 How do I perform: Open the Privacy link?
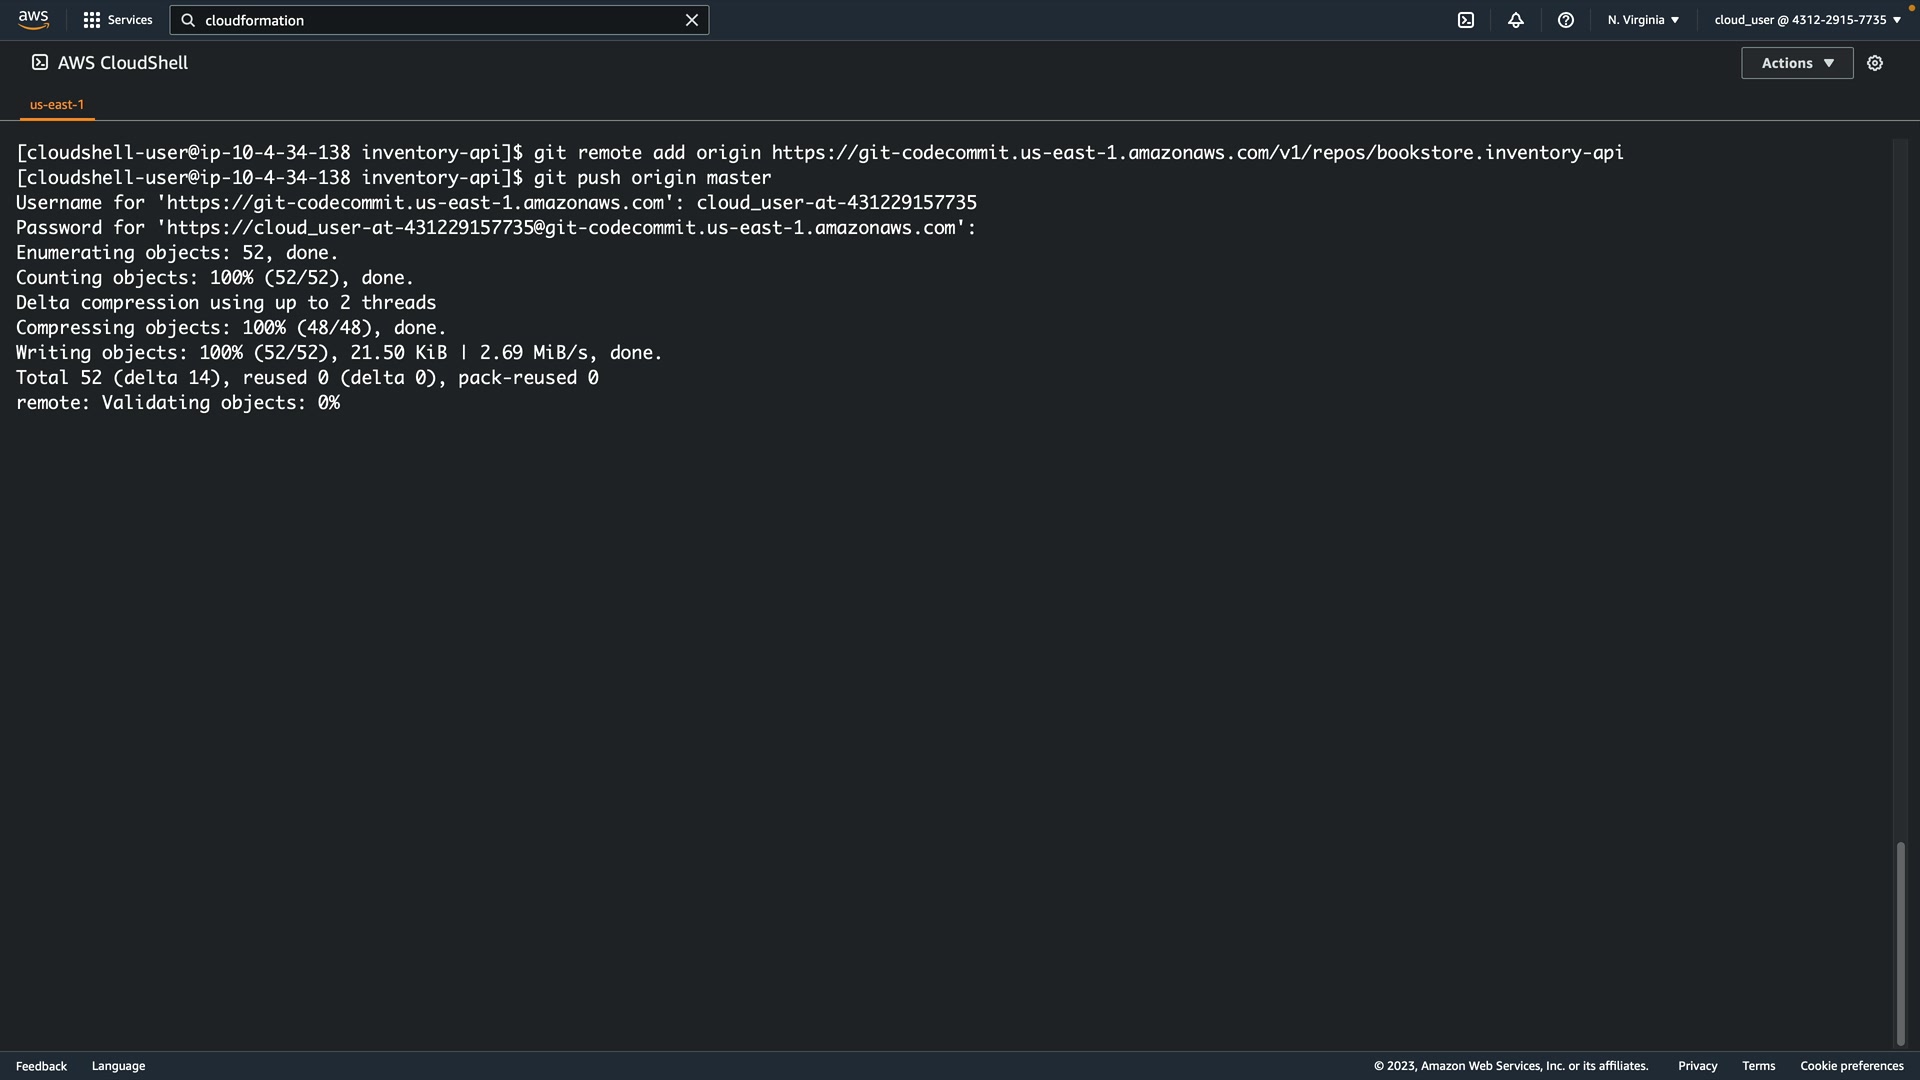[1697, 1066]
